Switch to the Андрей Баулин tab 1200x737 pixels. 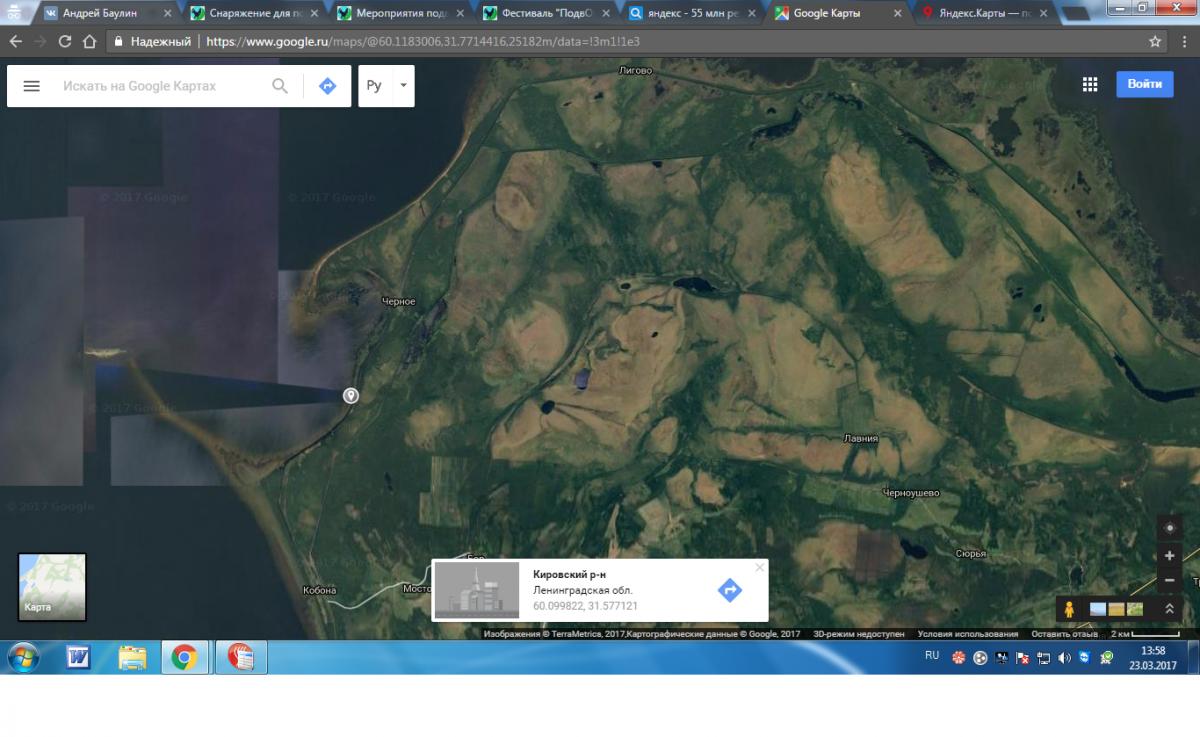98,13
